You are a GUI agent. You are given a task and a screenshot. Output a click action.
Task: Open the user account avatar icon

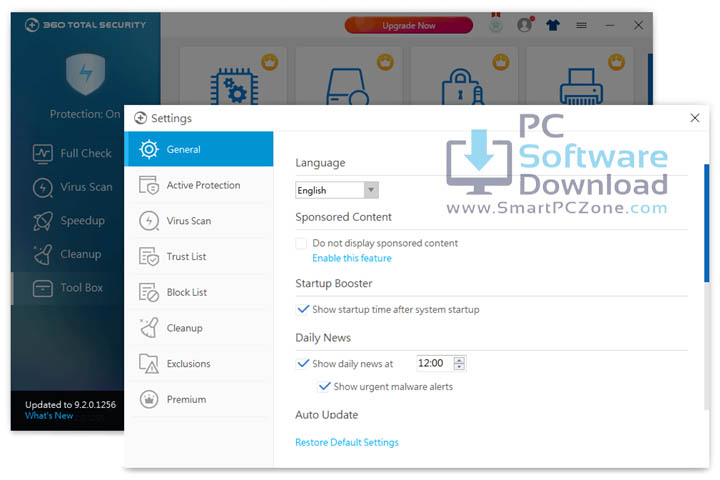[525, 24]
